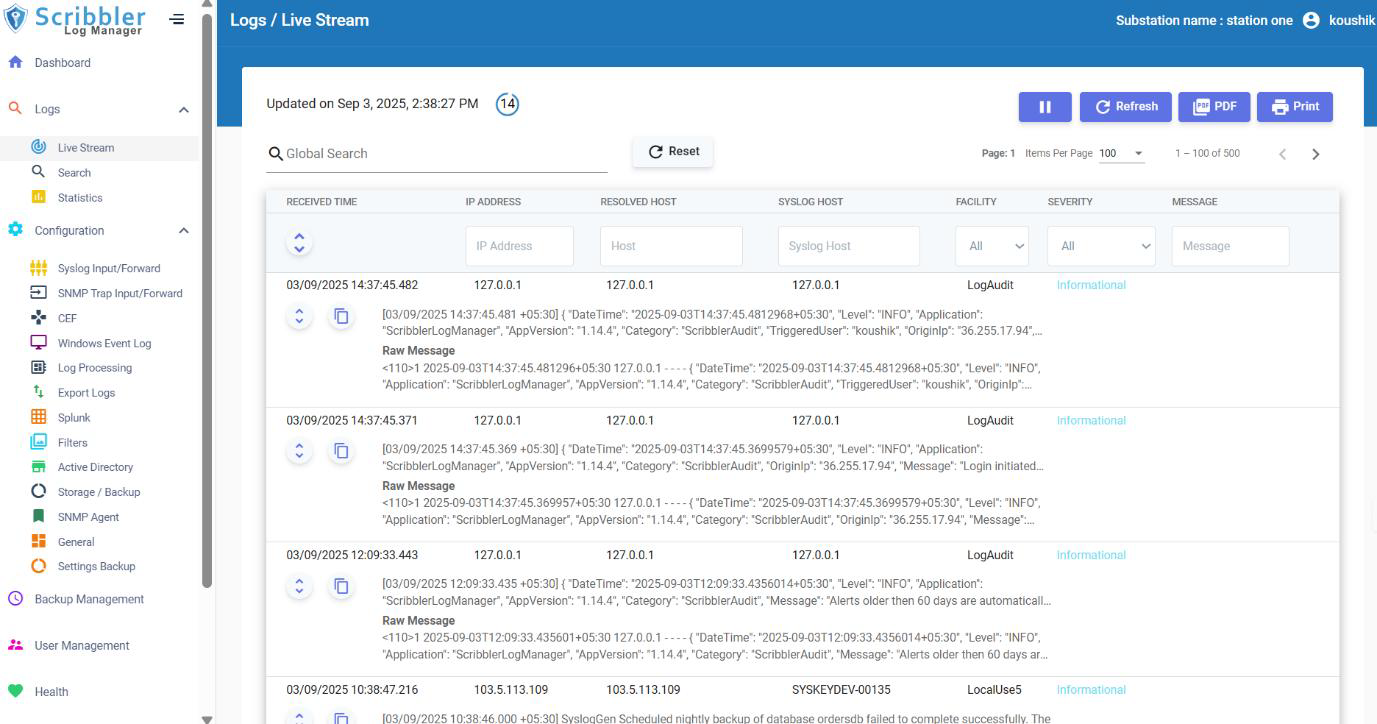The height and width of the screenshot is (724, 1377).
Task: Open the Active Directory settings
Action: [96, 467]
